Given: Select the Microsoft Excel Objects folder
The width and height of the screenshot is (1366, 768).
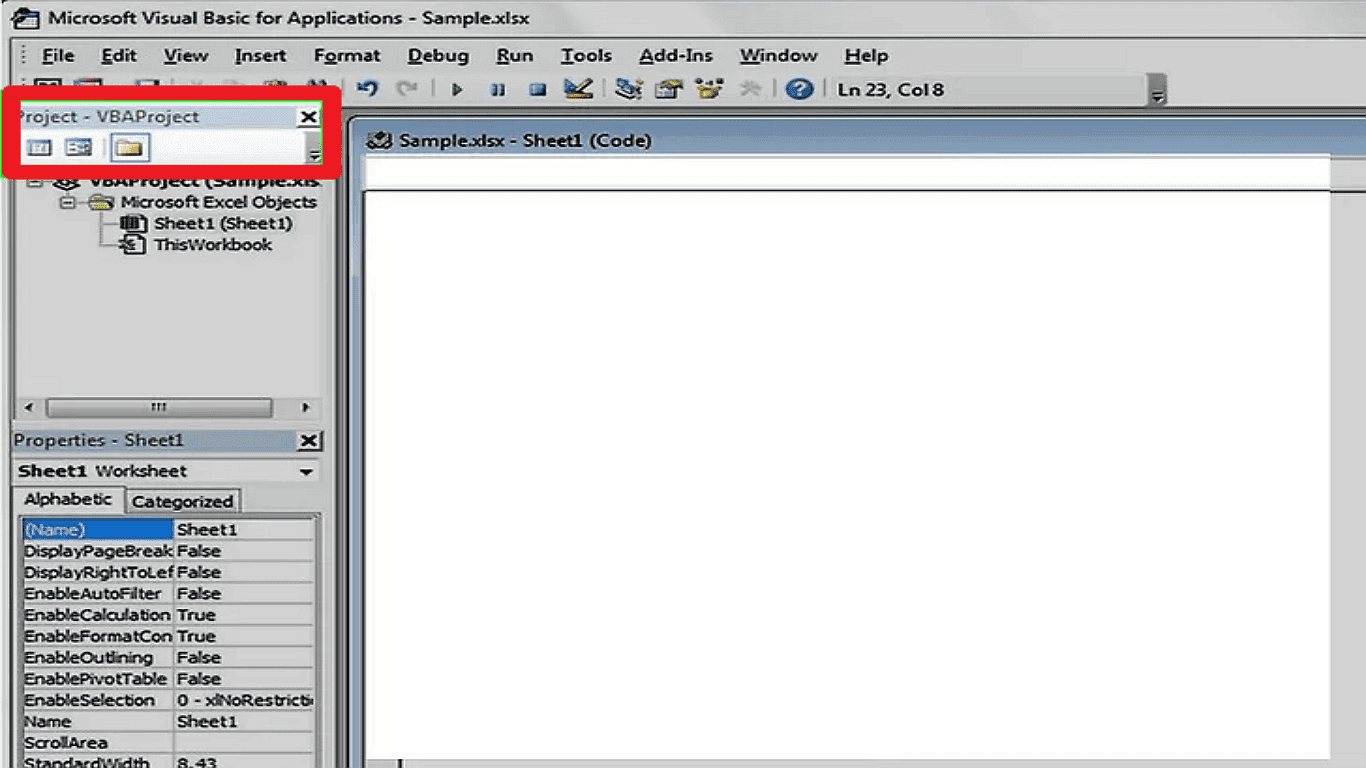Looking at the screenshot, I should pyautogui.click(x=218, y=202).
